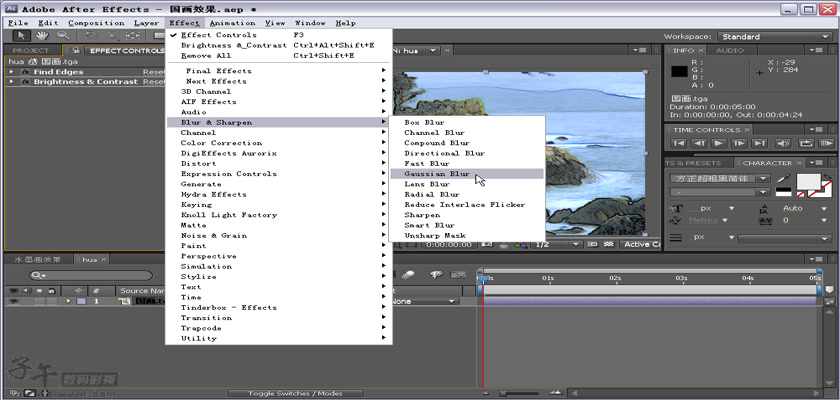This screenshot has width=840, height=400.
Task: Open the Animation menu
Action: click(232, 23)
